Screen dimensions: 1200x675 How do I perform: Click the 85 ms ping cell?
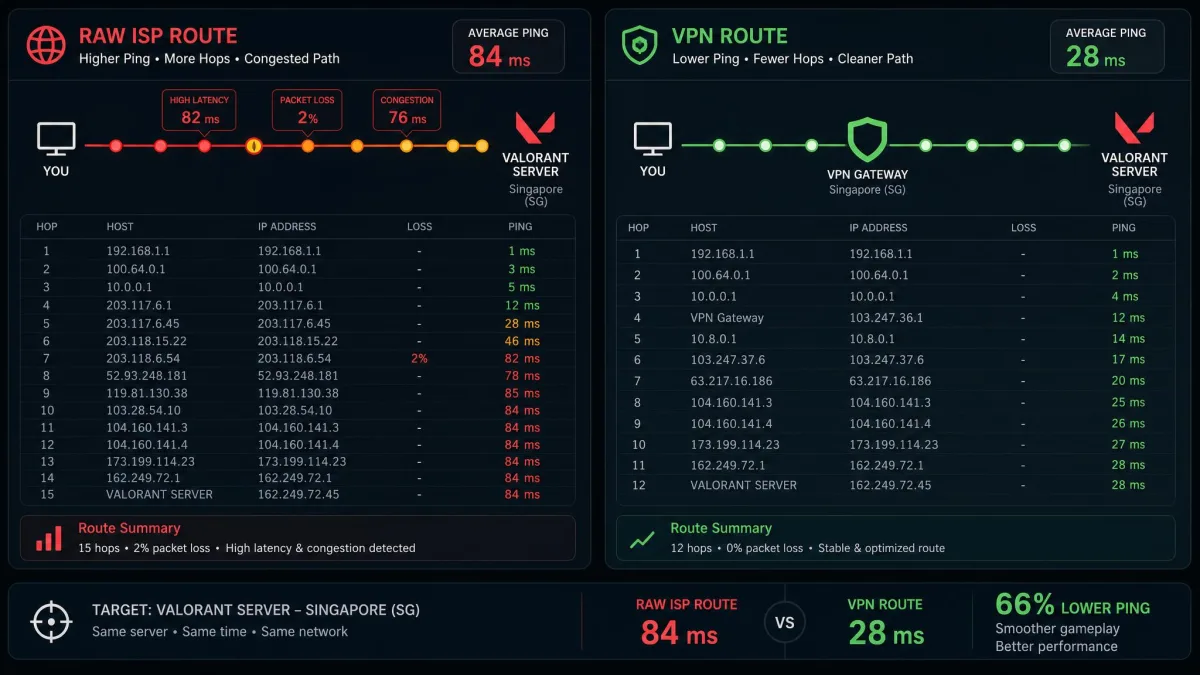point(522,393)
